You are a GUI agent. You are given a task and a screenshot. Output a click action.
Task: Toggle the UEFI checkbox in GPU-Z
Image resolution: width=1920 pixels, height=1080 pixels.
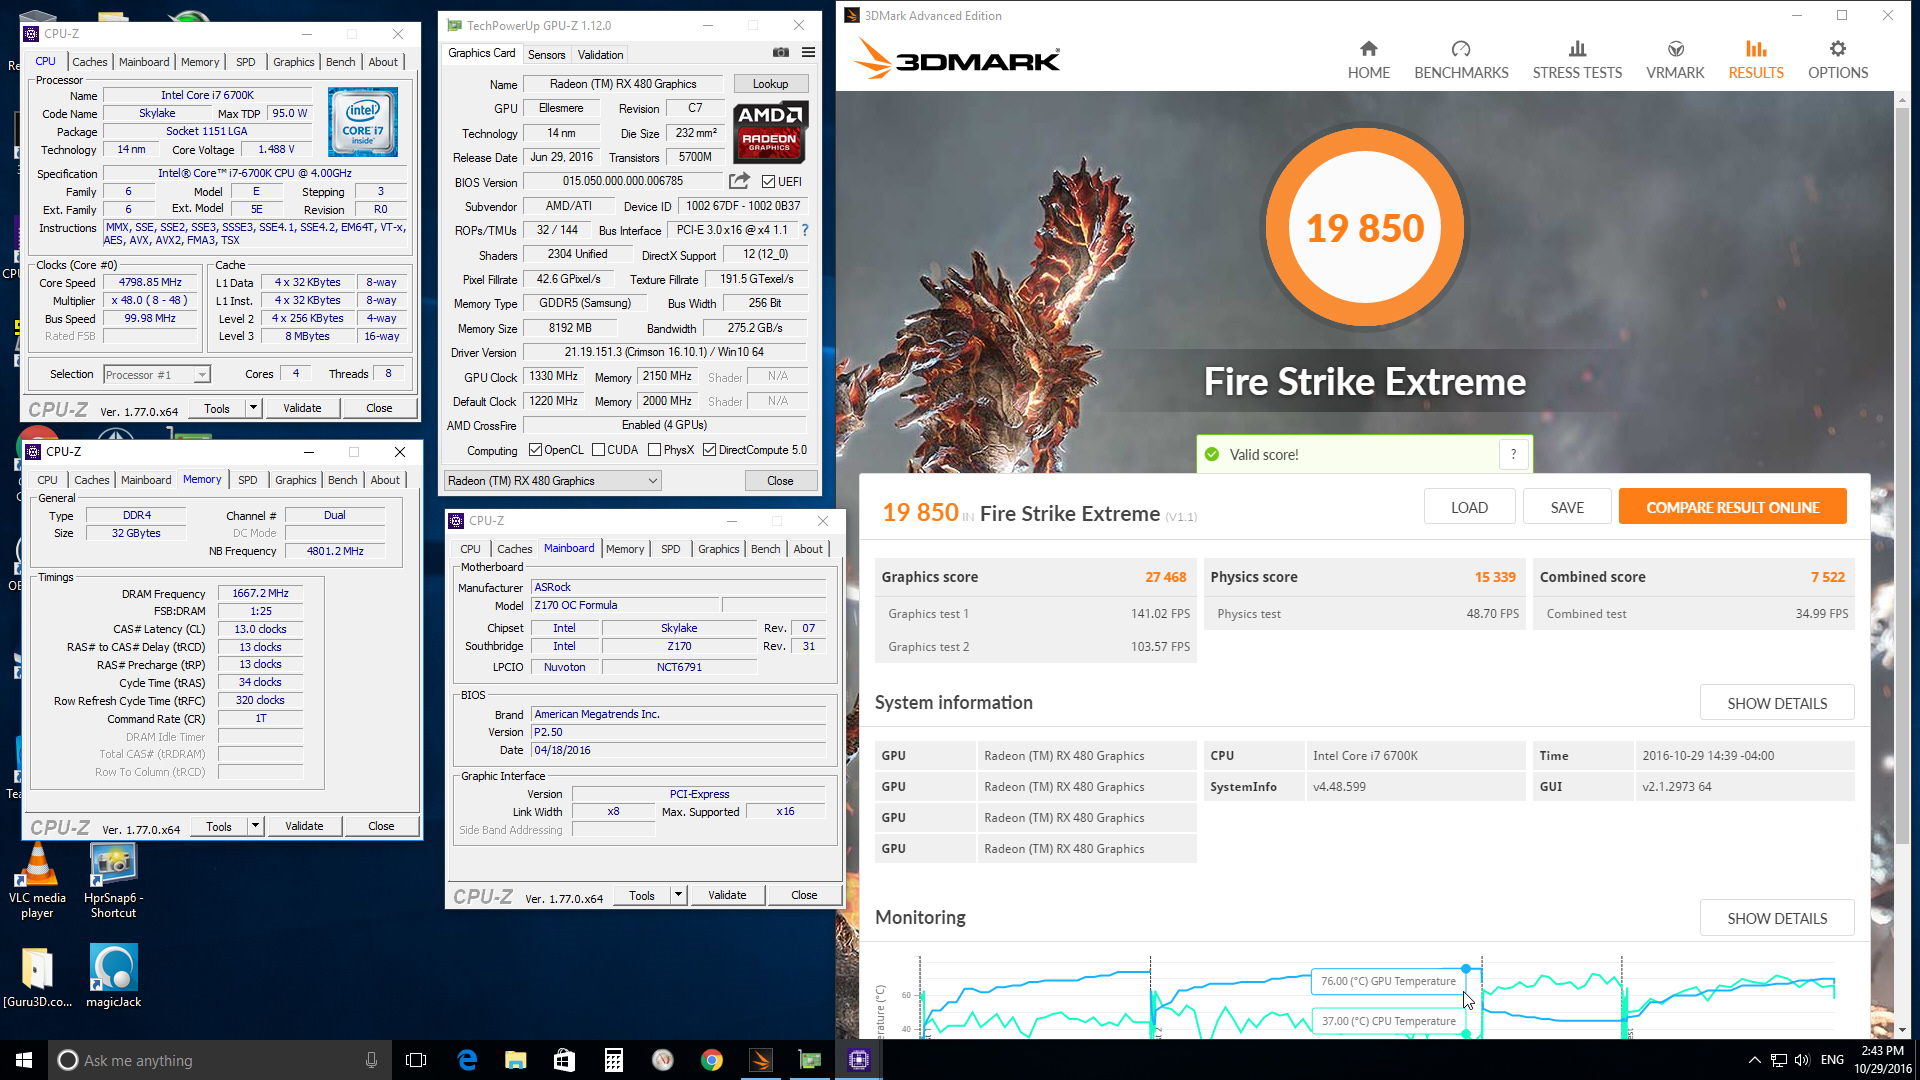[x=768, y=181]
